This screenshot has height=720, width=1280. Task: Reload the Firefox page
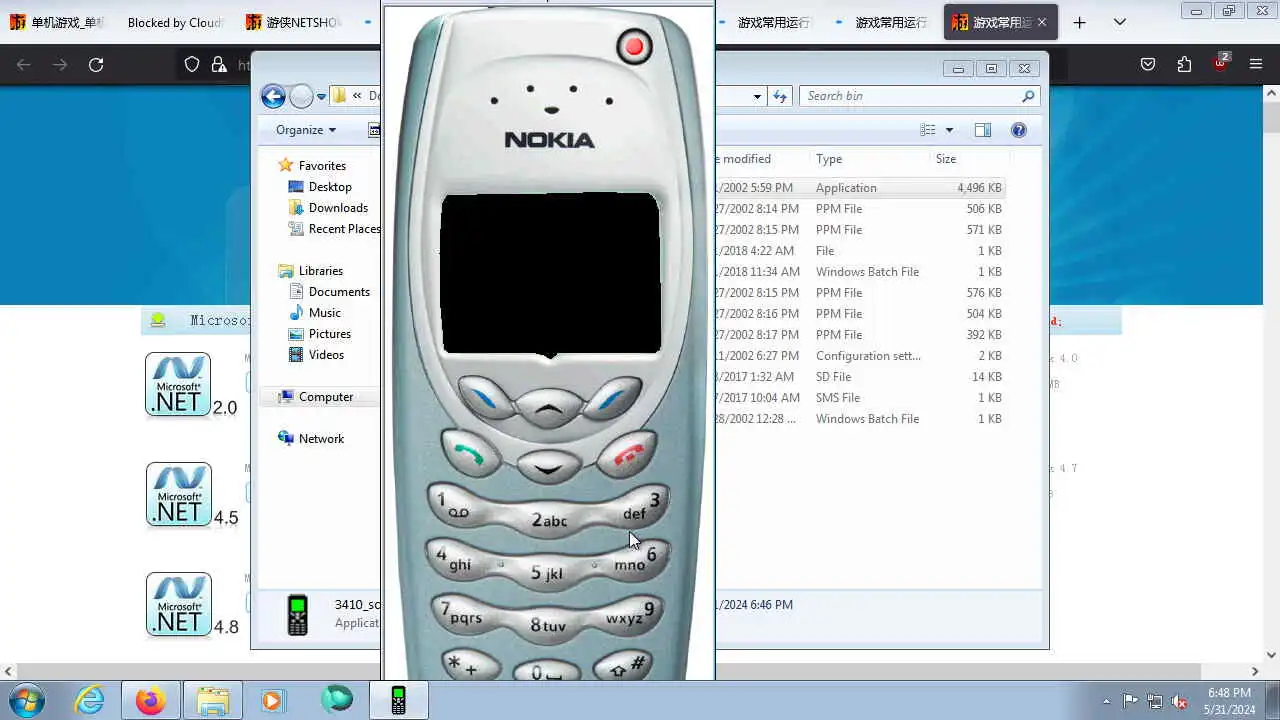96,64
